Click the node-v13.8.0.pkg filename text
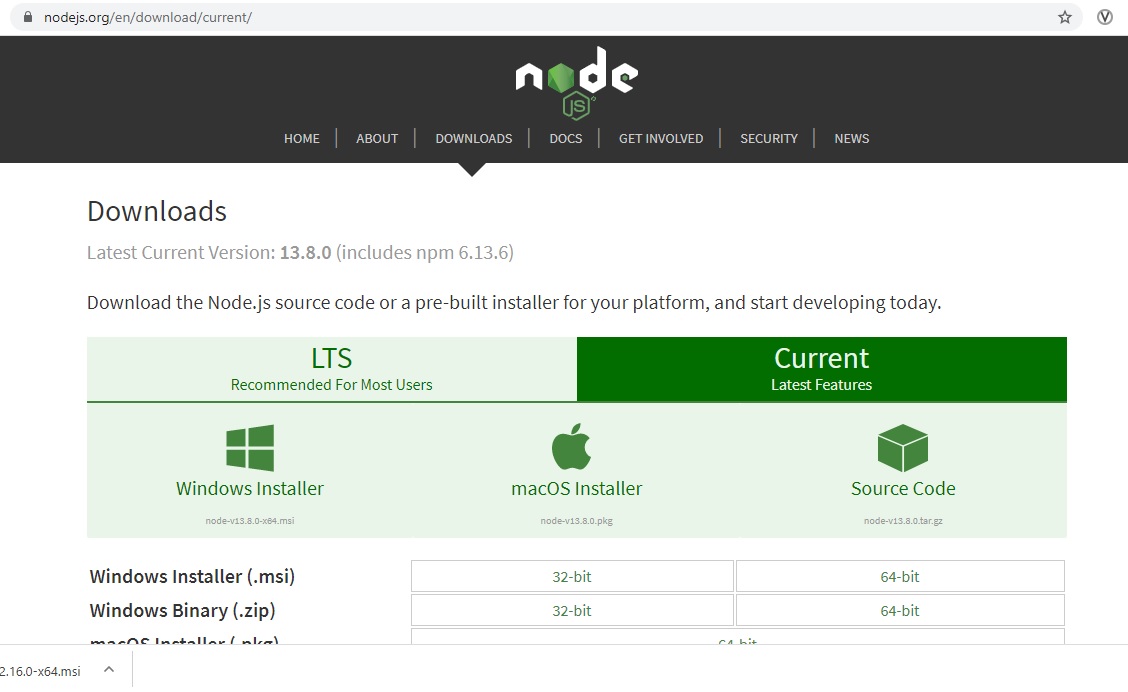Screen dimensions: 1128x692 (576, 521)
